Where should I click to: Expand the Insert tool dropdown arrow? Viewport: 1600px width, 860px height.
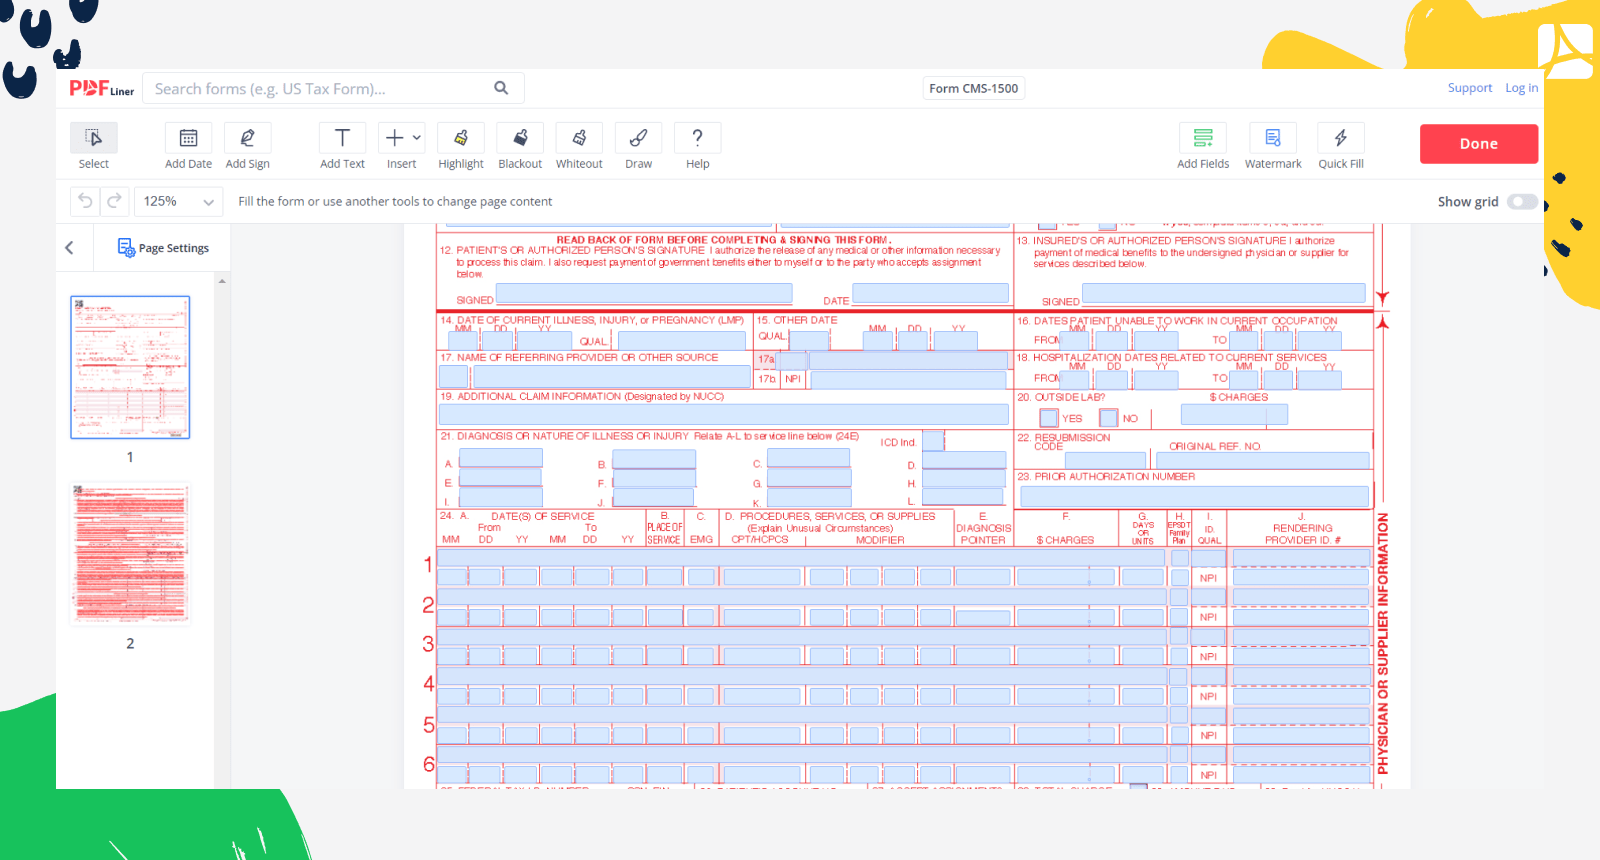[417, 138]
